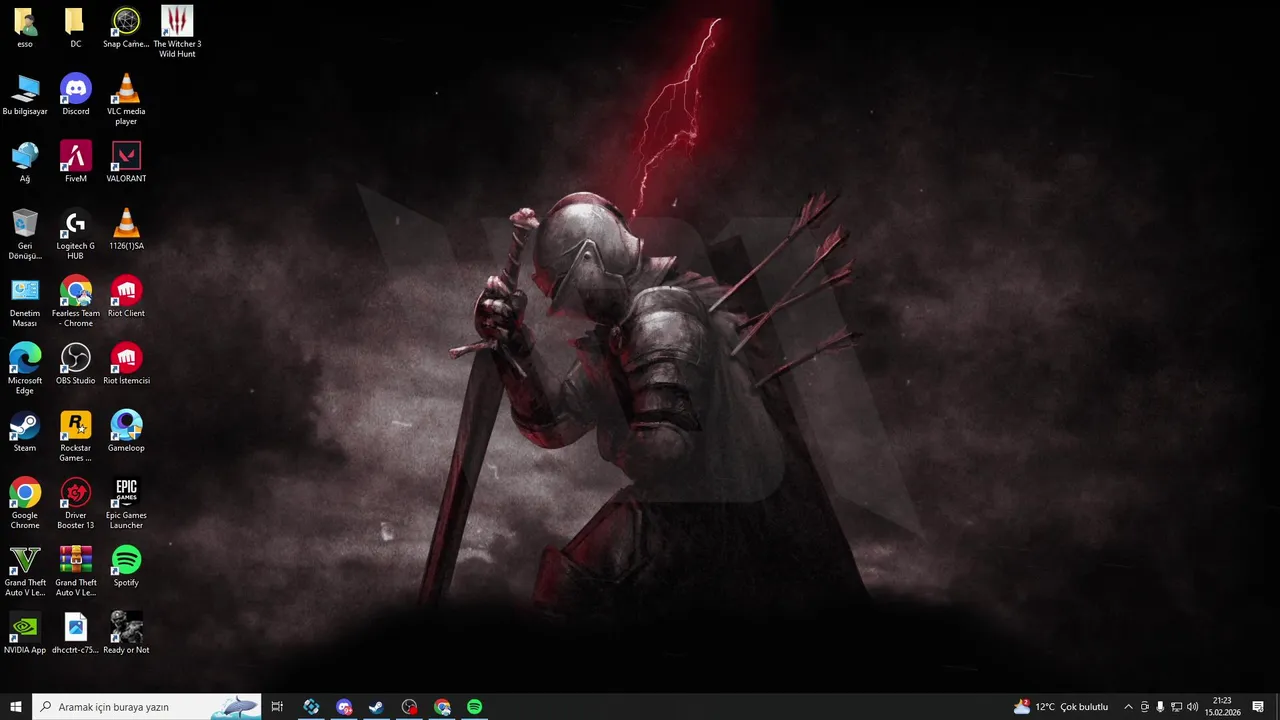Click the microphone tray icon
This screenshot has height=720, width=1280.
pos(1160,707)
